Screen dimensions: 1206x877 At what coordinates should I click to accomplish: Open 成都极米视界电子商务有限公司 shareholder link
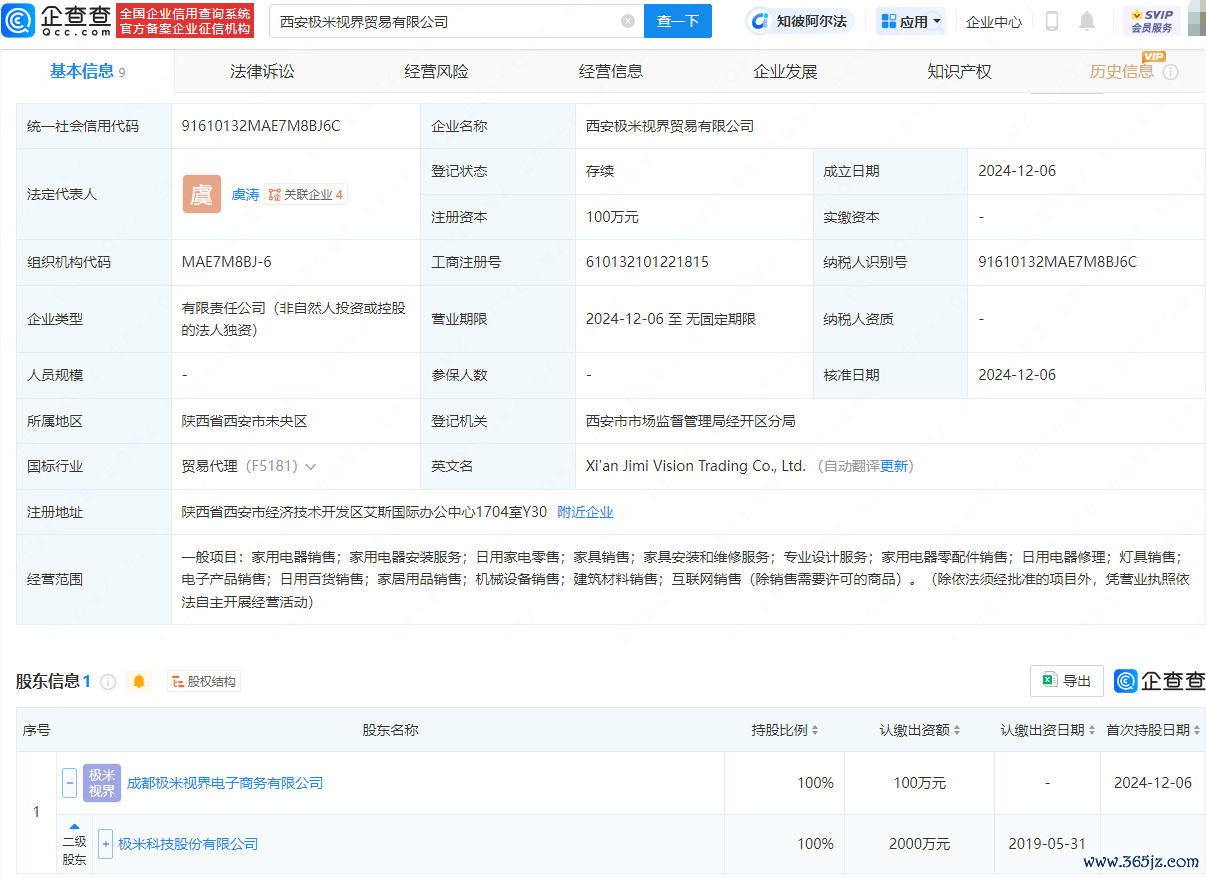point(225,783)
